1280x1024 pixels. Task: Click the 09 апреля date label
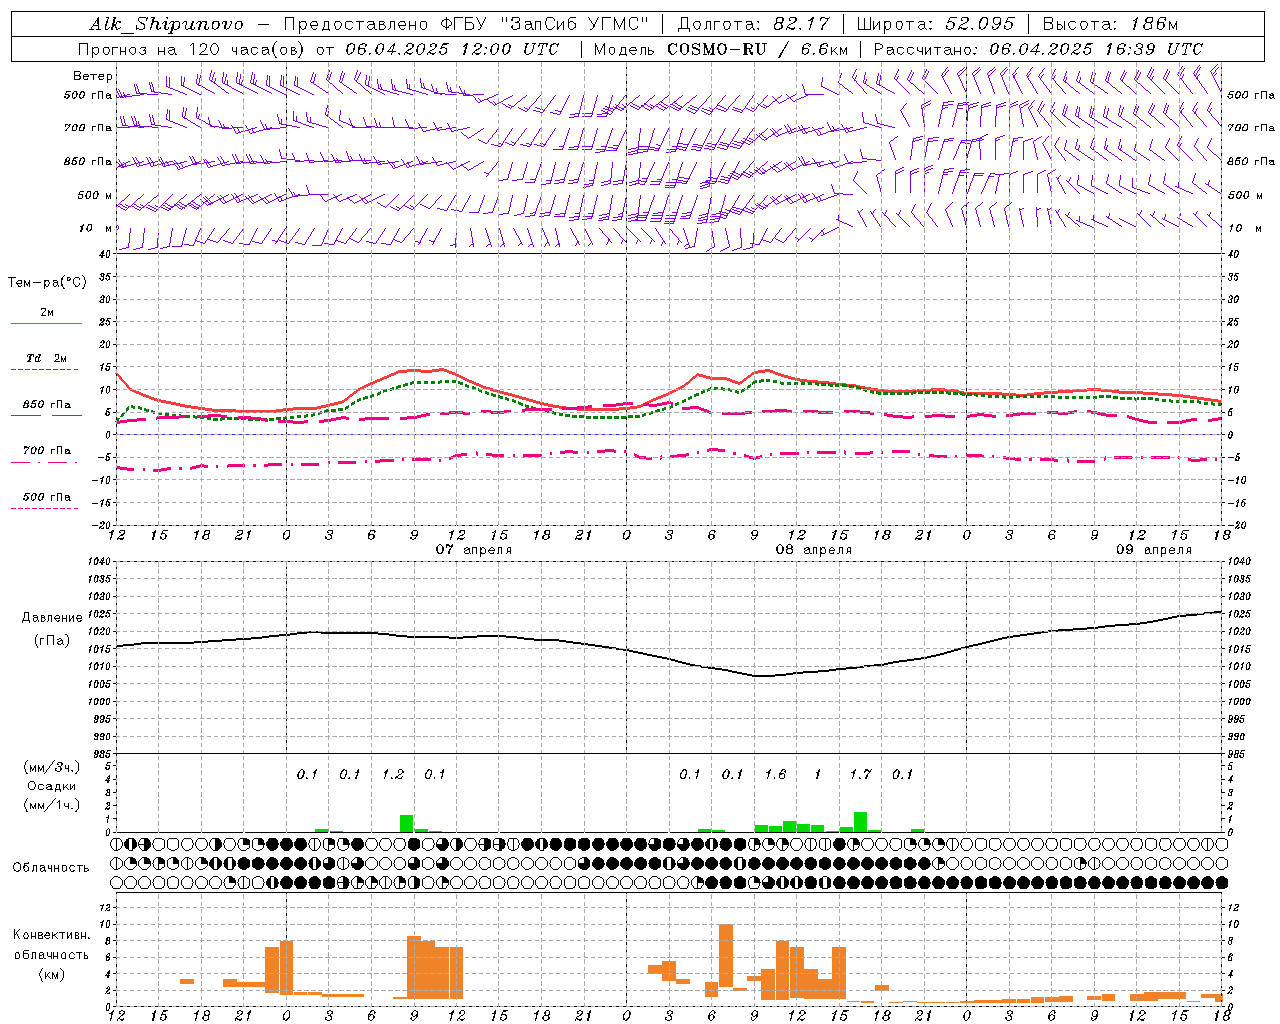[x=1154, y=549]
